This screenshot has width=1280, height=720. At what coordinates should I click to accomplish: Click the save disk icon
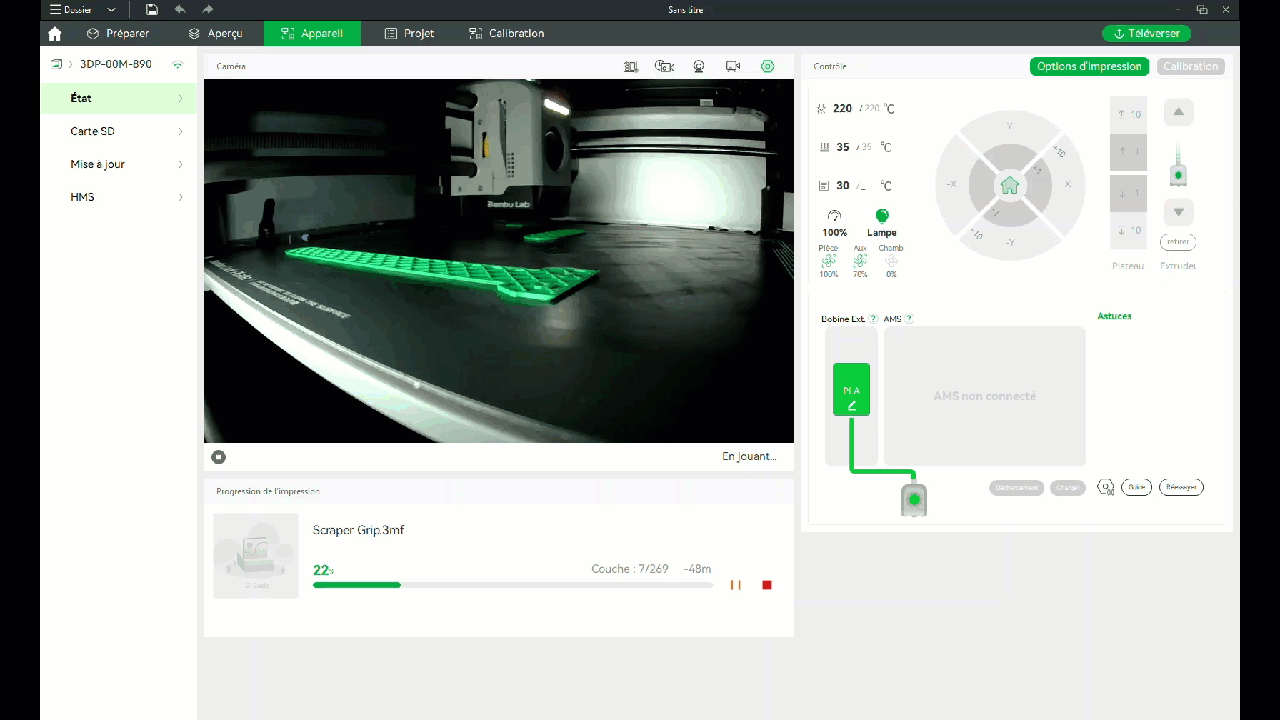tap(151, 9)
